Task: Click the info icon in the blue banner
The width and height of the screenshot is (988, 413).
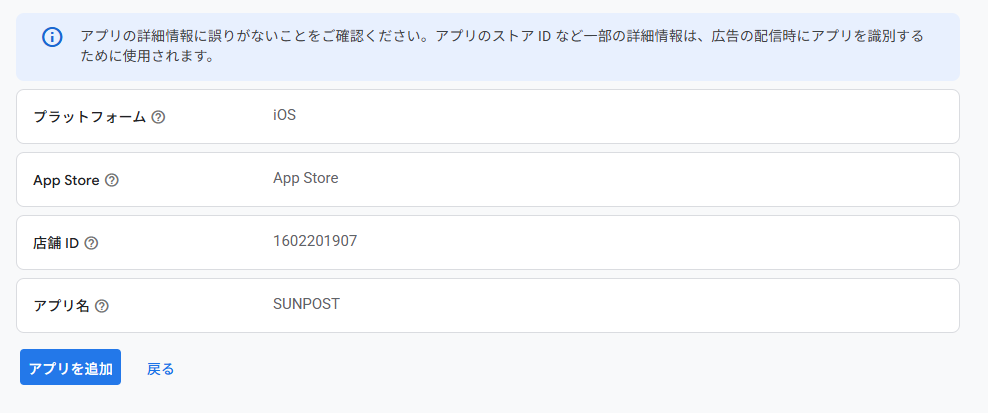Action: pos(52,37)
